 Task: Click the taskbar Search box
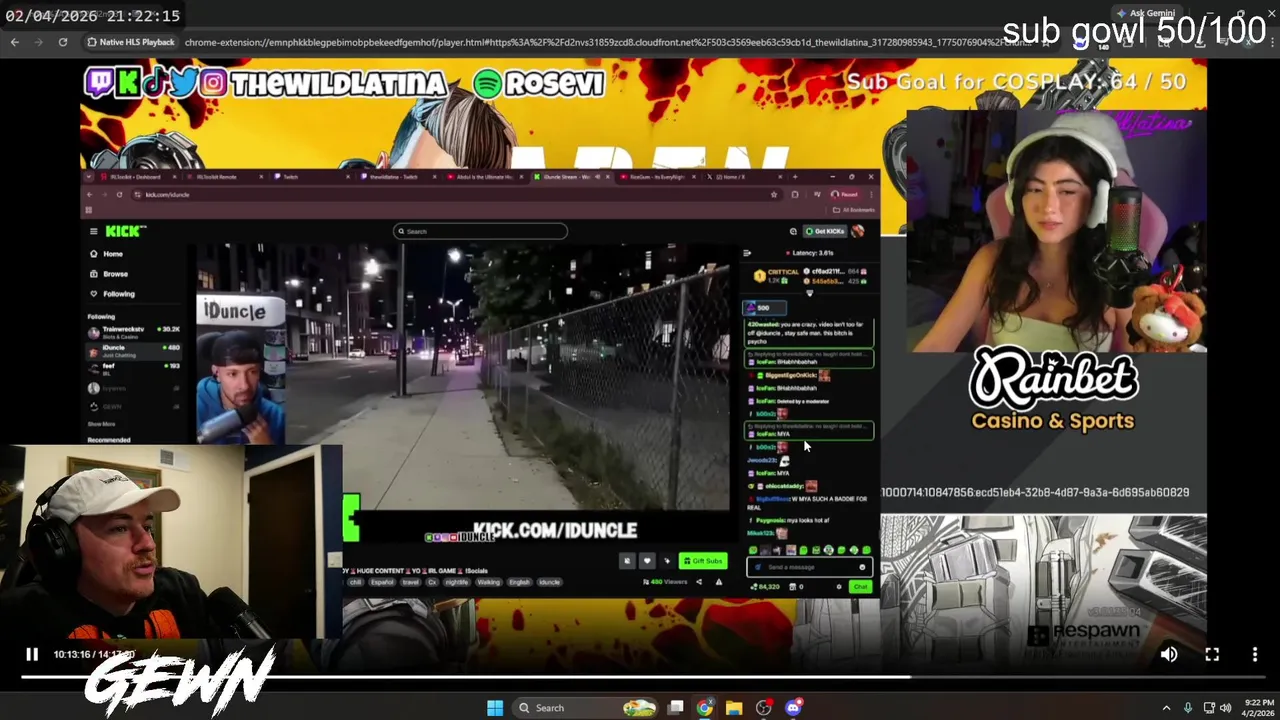tap(584, 708)
